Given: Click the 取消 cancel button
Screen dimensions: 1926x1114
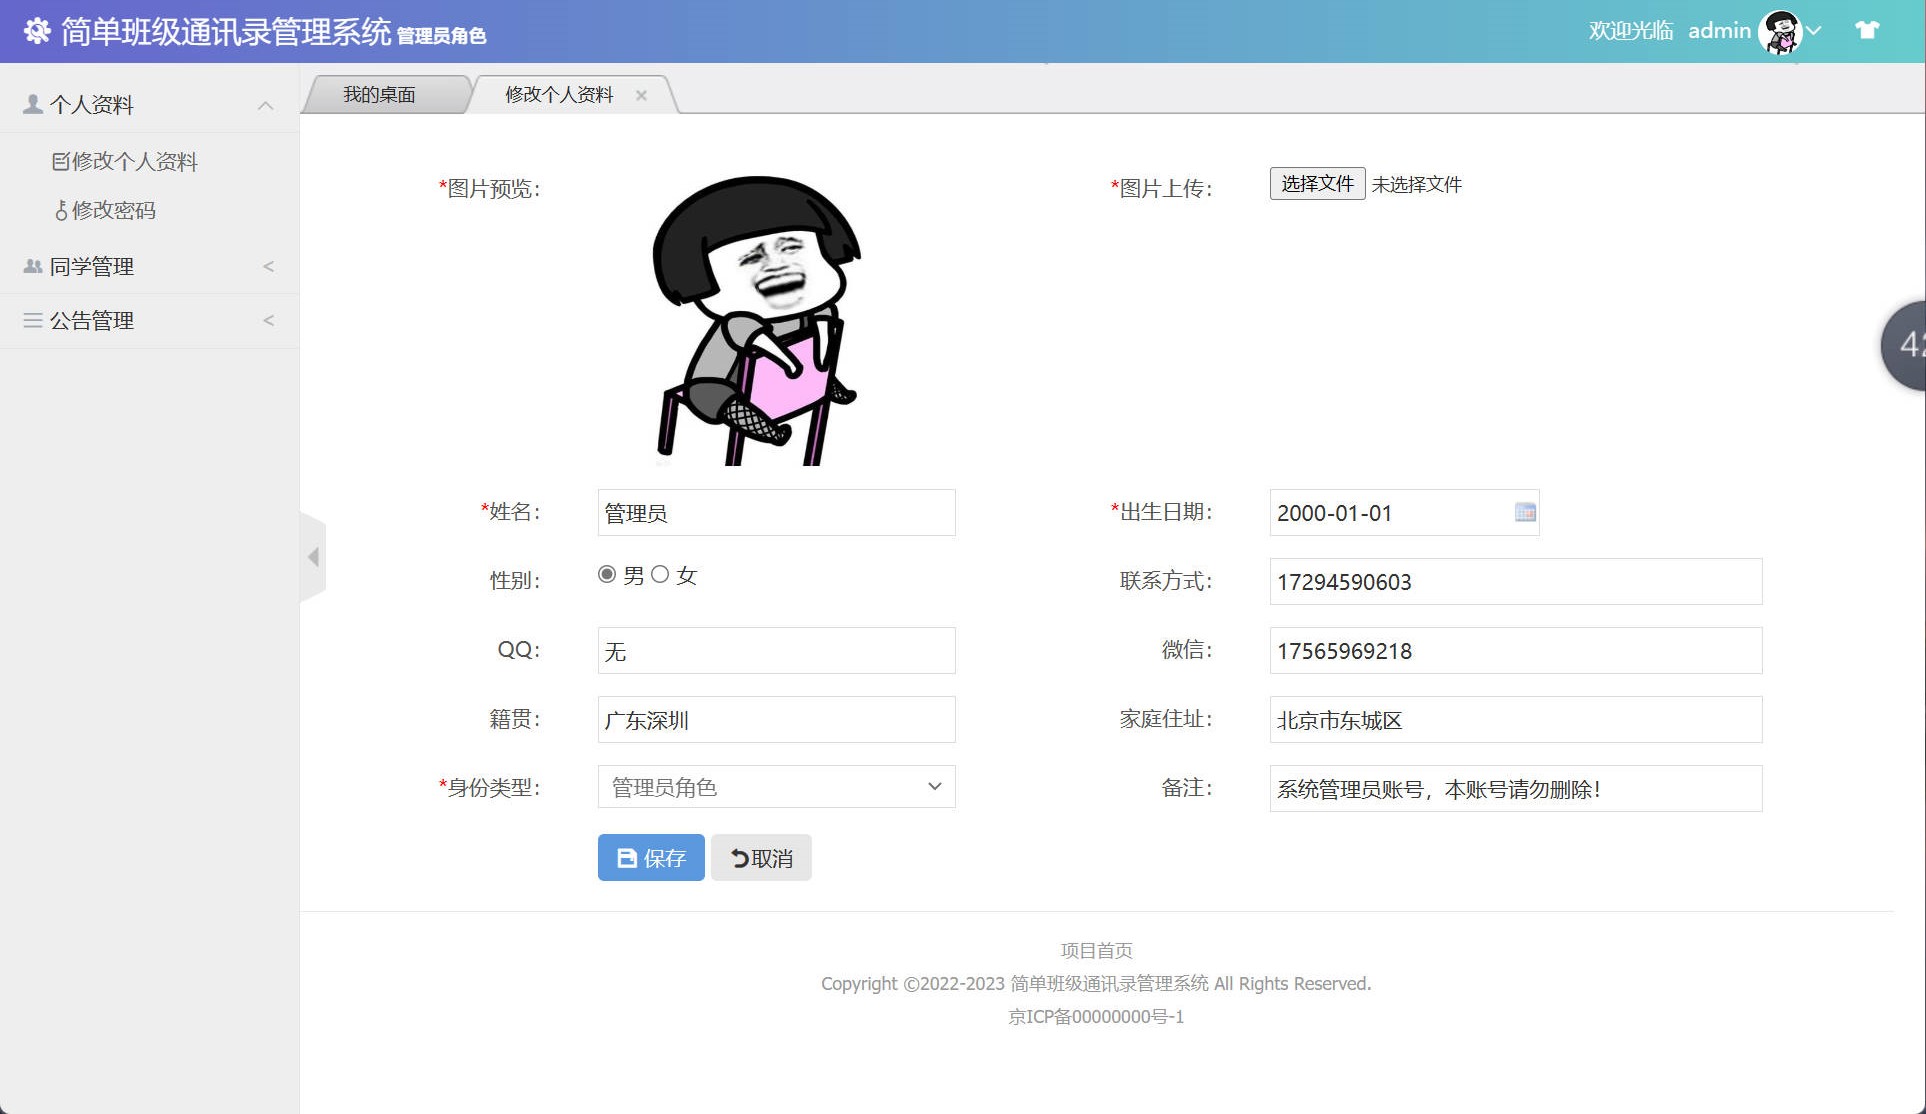Looking at the screenshot, I should click(760, 857).
